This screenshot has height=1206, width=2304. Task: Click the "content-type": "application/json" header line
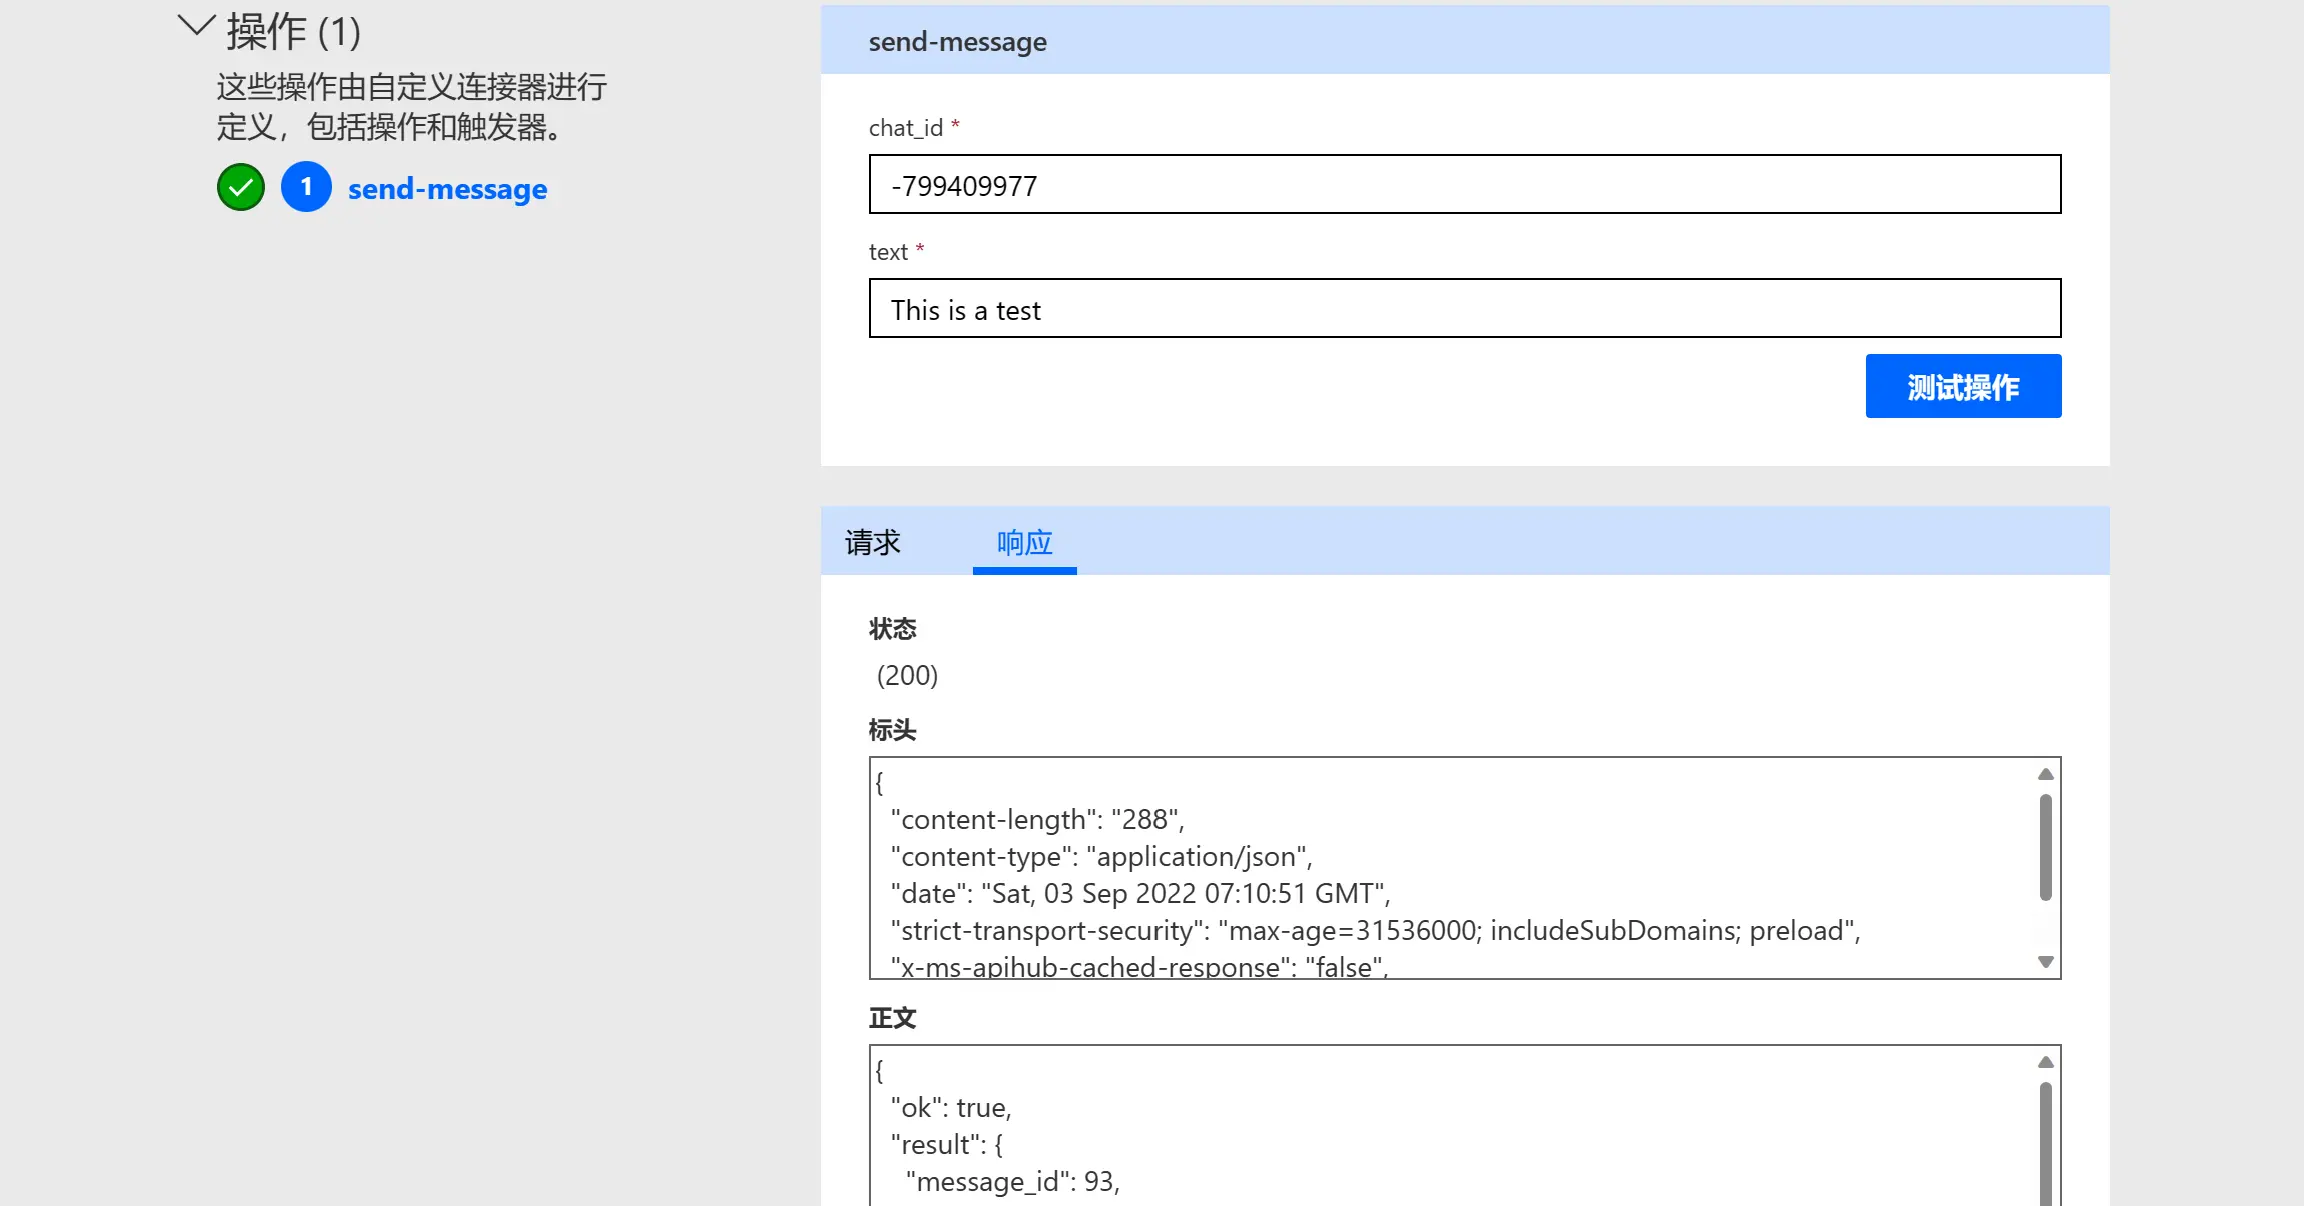point(1102,857)
